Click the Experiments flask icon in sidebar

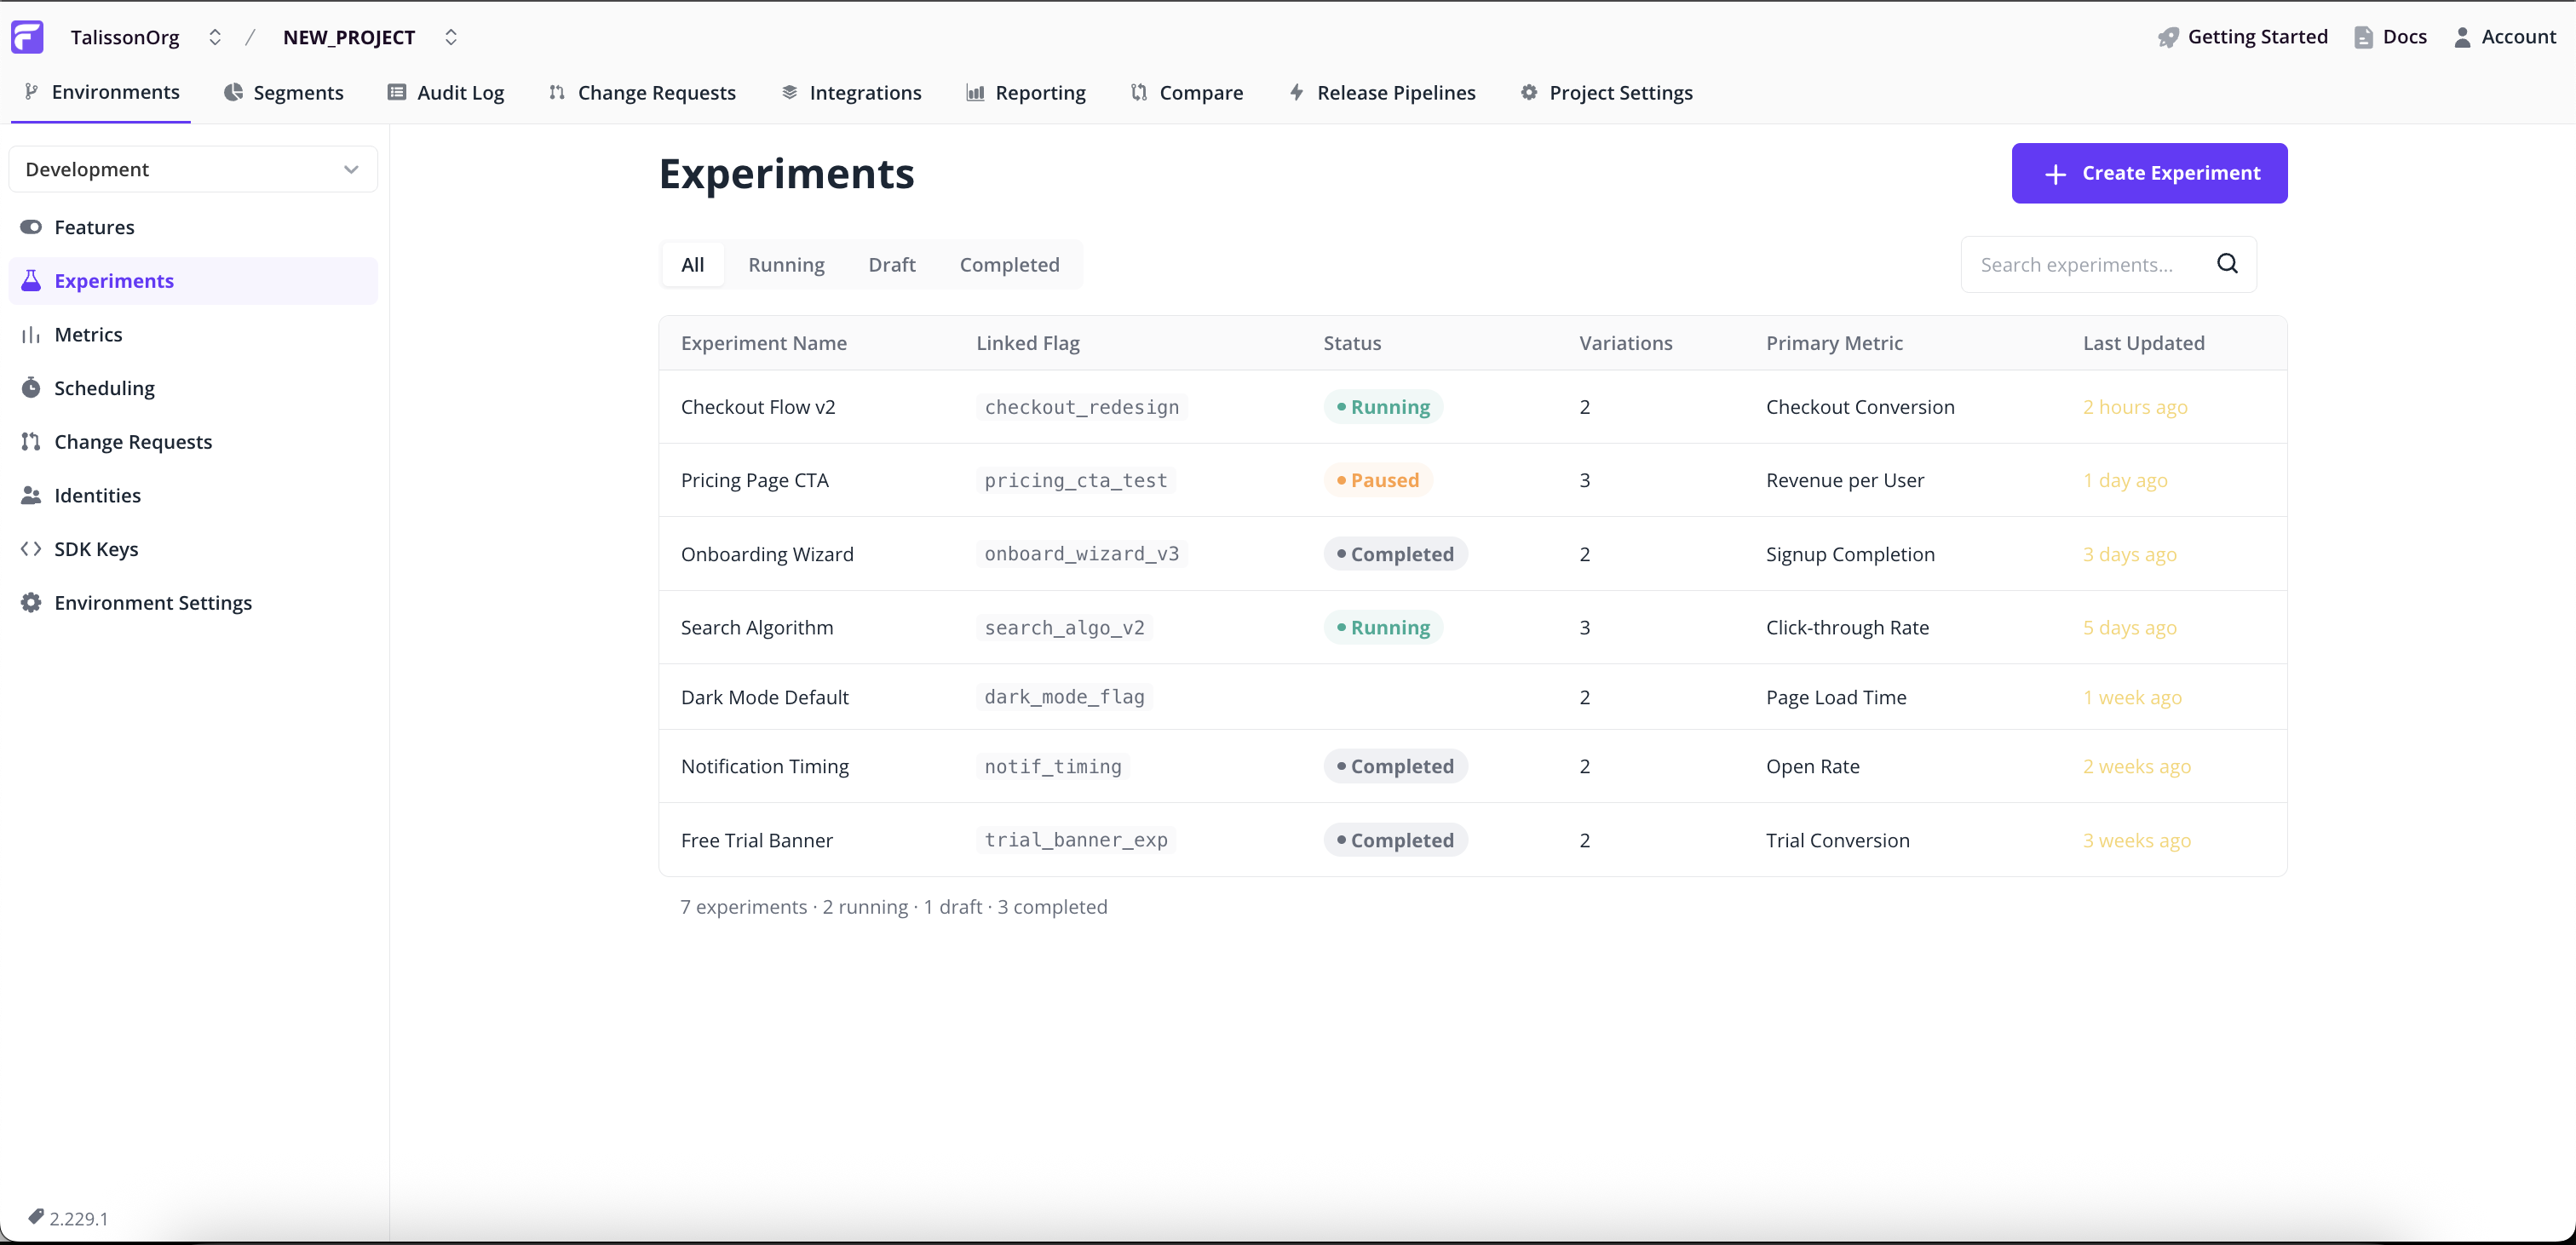31,281
